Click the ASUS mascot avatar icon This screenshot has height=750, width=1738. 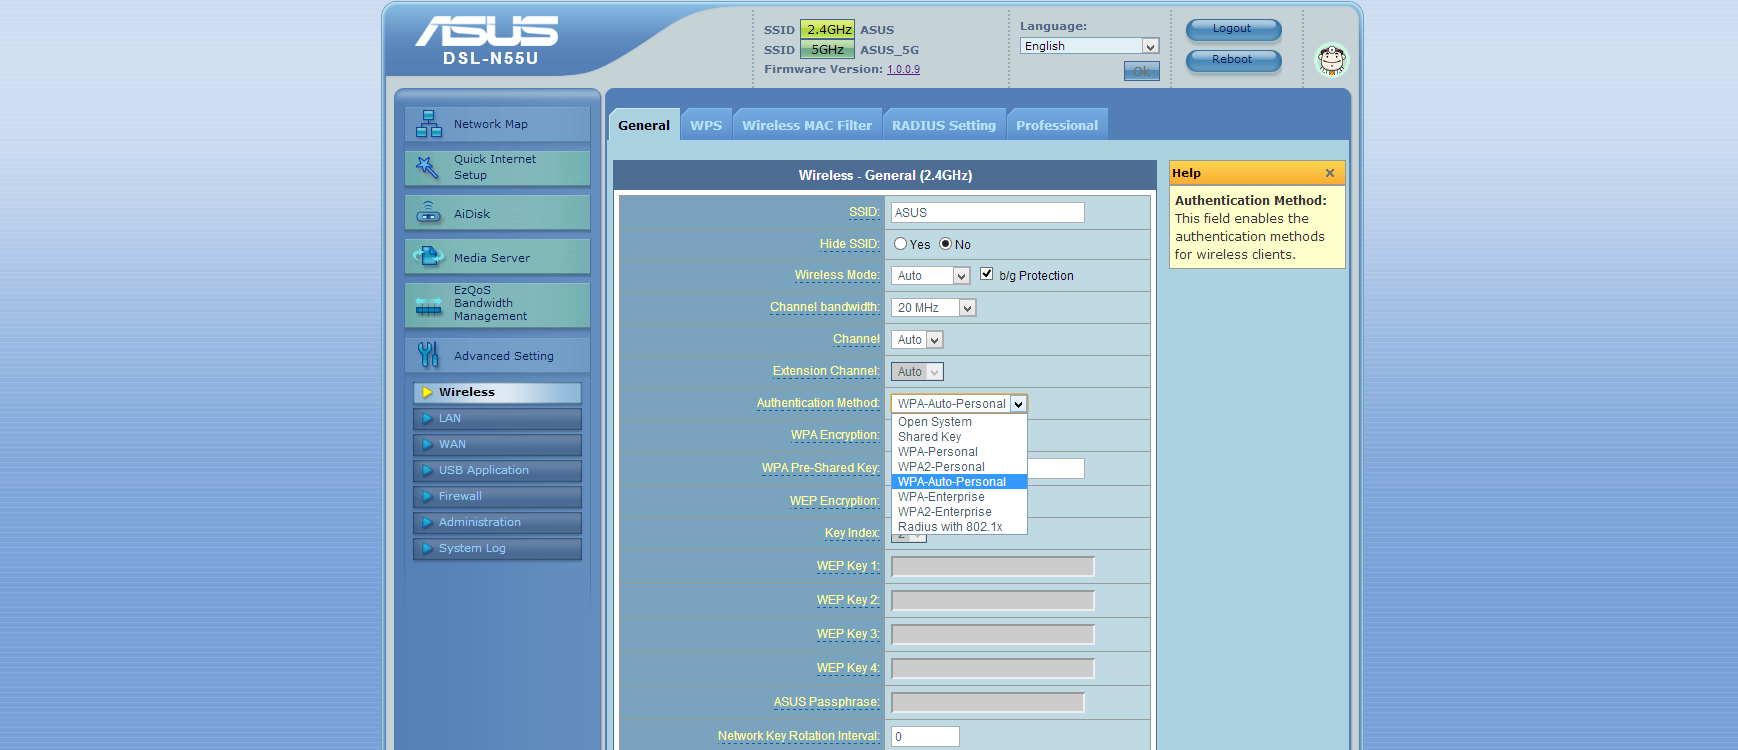[1331, 60]
